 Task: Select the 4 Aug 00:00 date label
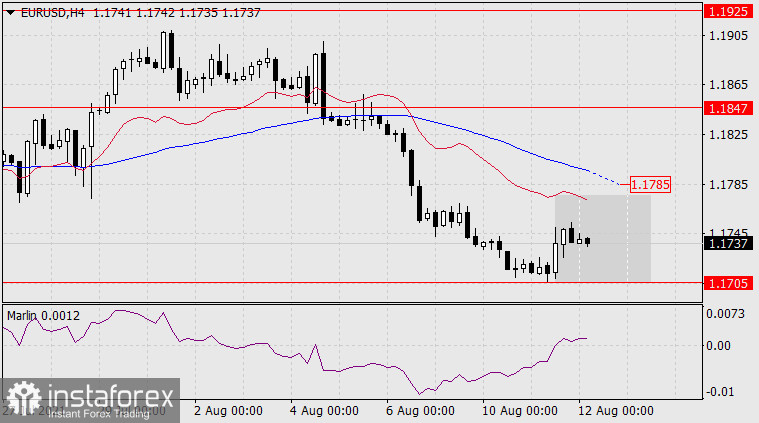pyautogui.click(x=324, y=411)
